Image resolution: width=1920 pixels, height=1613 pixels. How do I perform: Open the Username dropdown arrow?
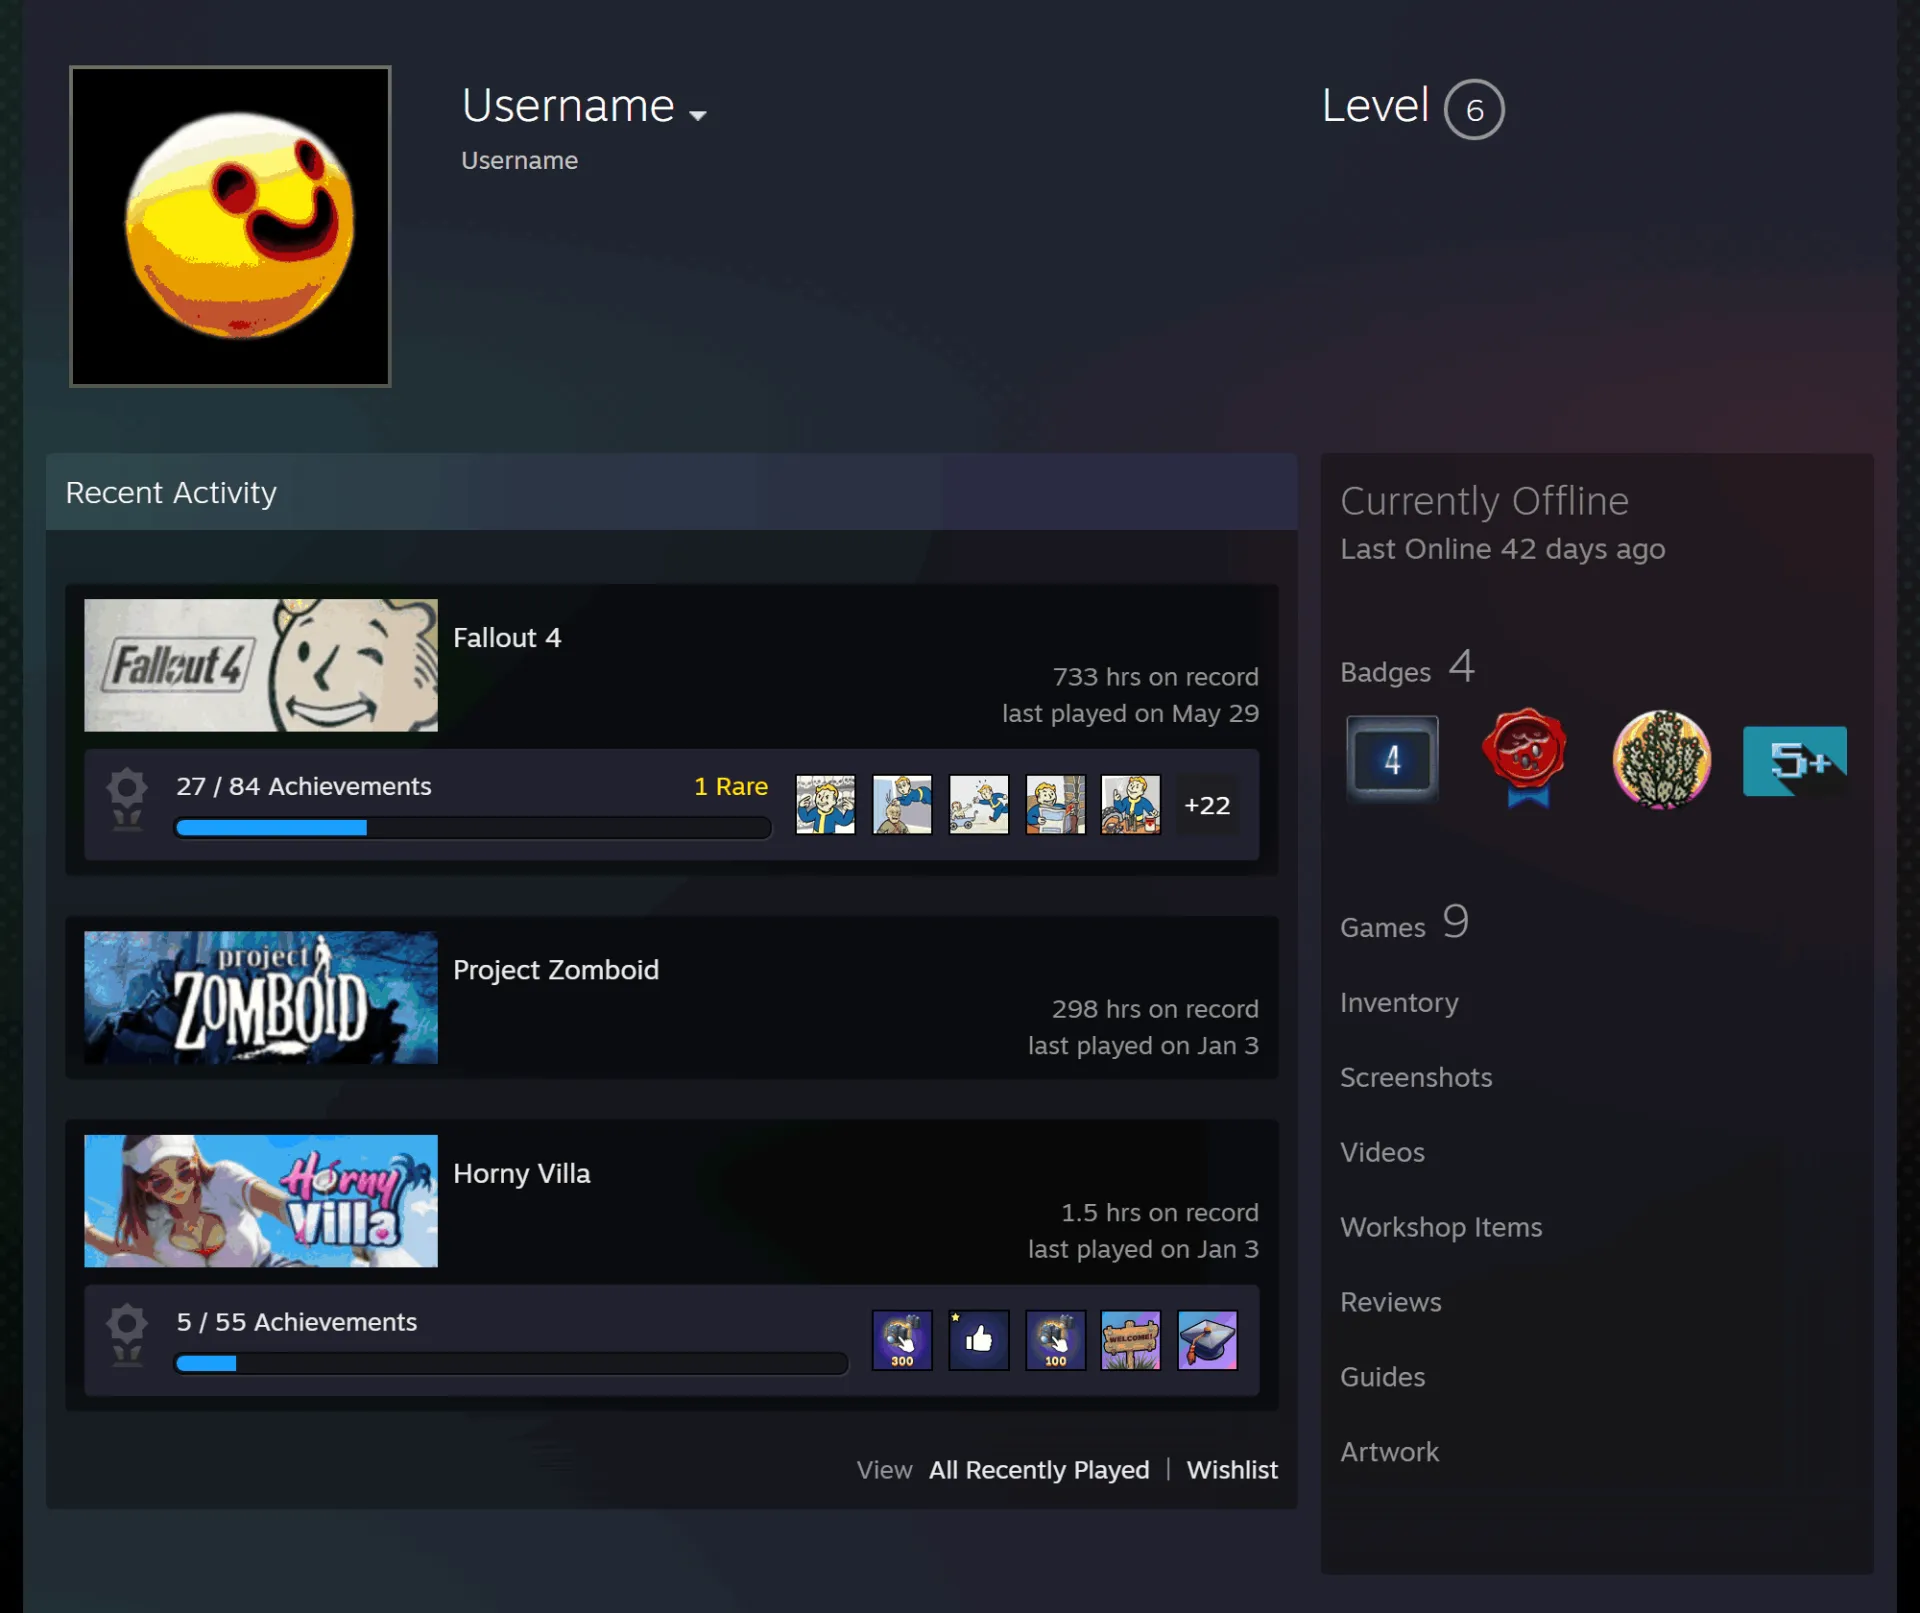(698, 115)
